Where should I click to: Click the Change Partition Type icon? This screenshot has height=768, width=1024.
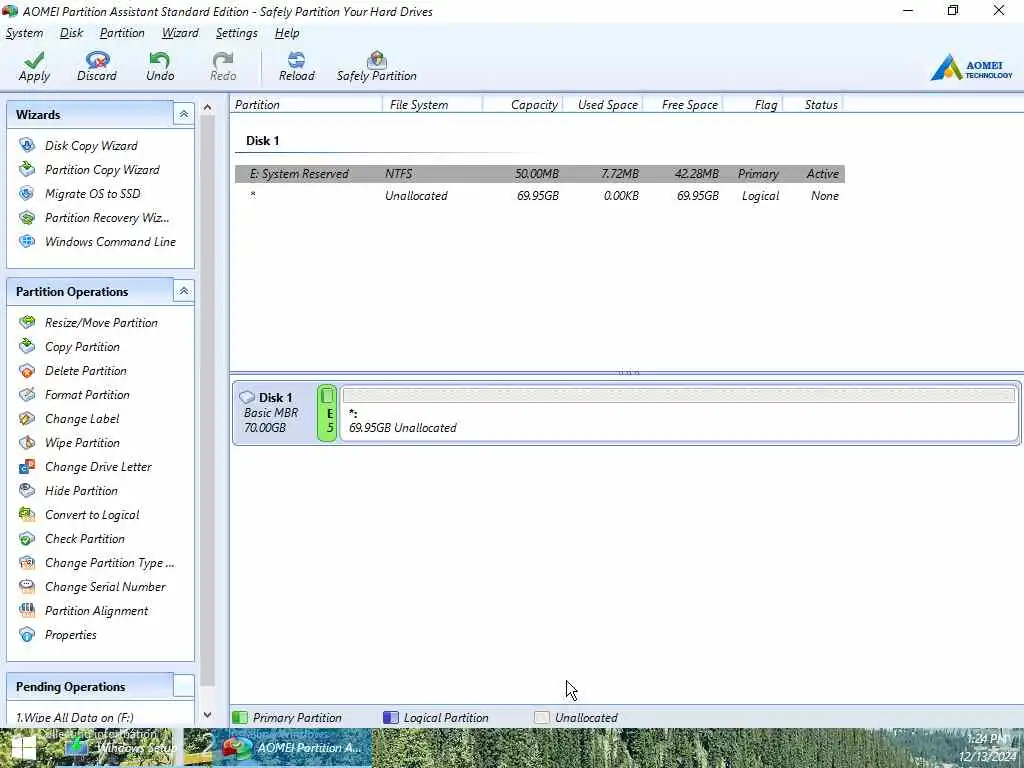click(x=27, y=562)
